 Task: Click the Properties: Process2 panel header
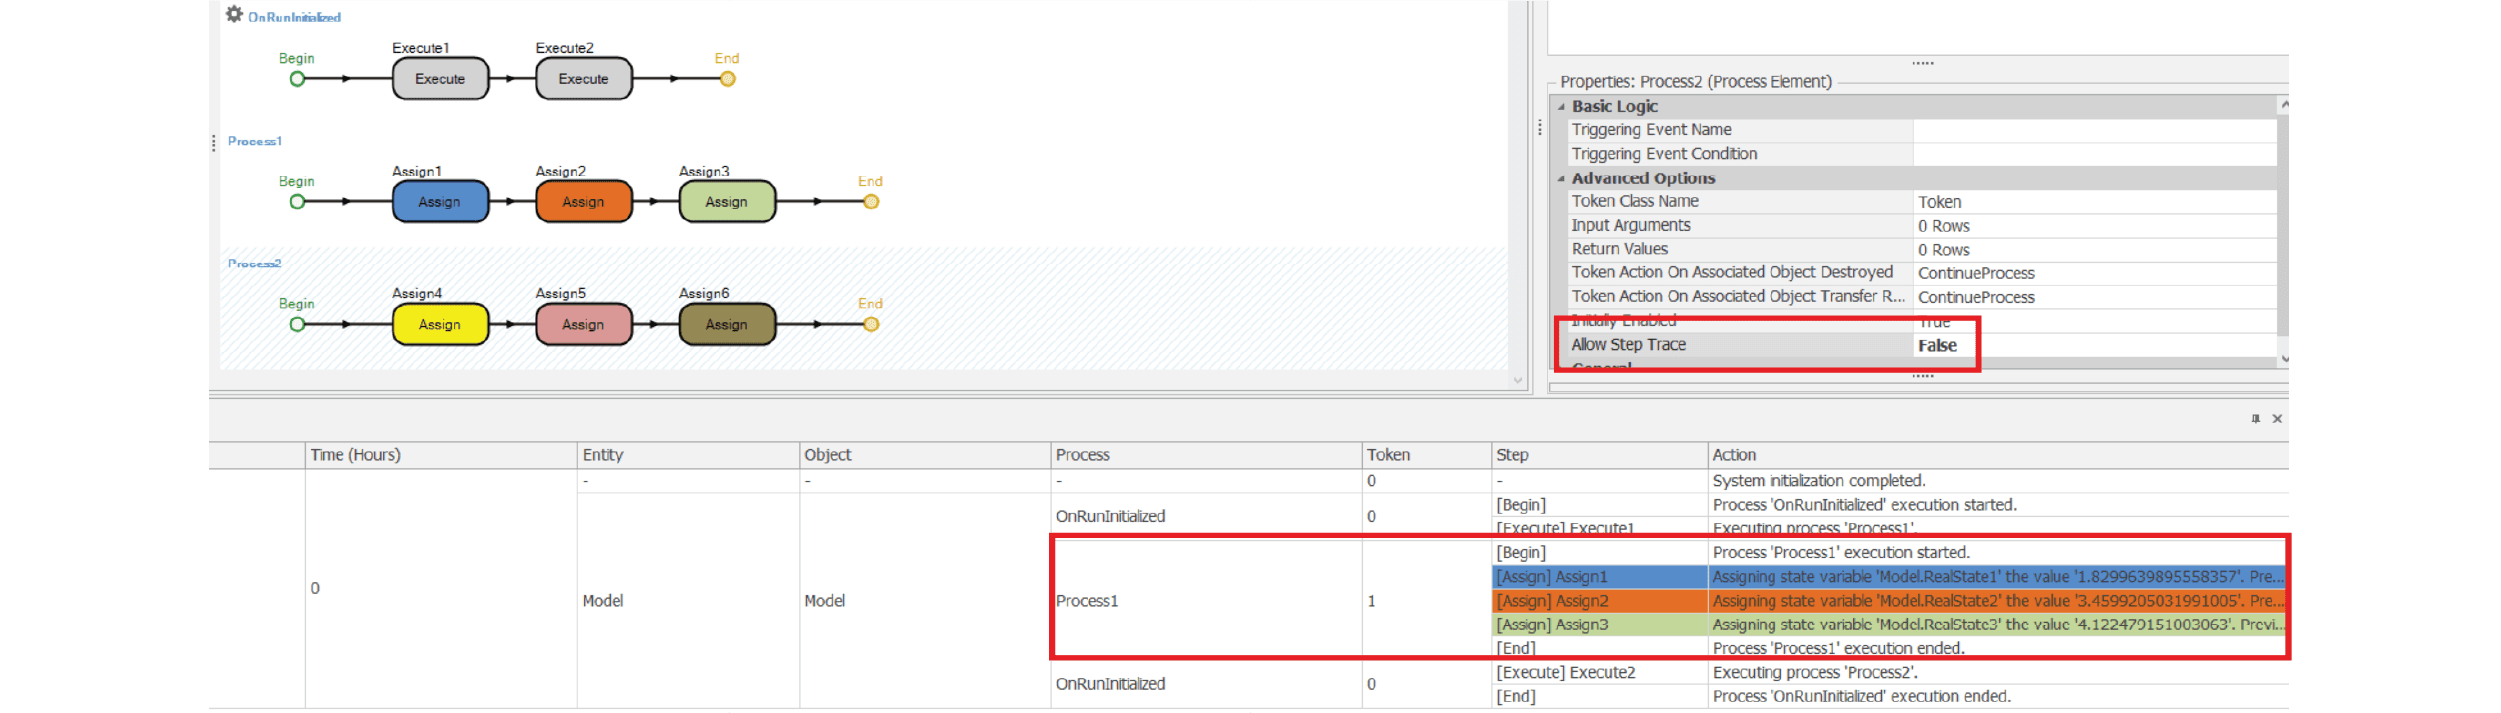[x=1696, y=82]
